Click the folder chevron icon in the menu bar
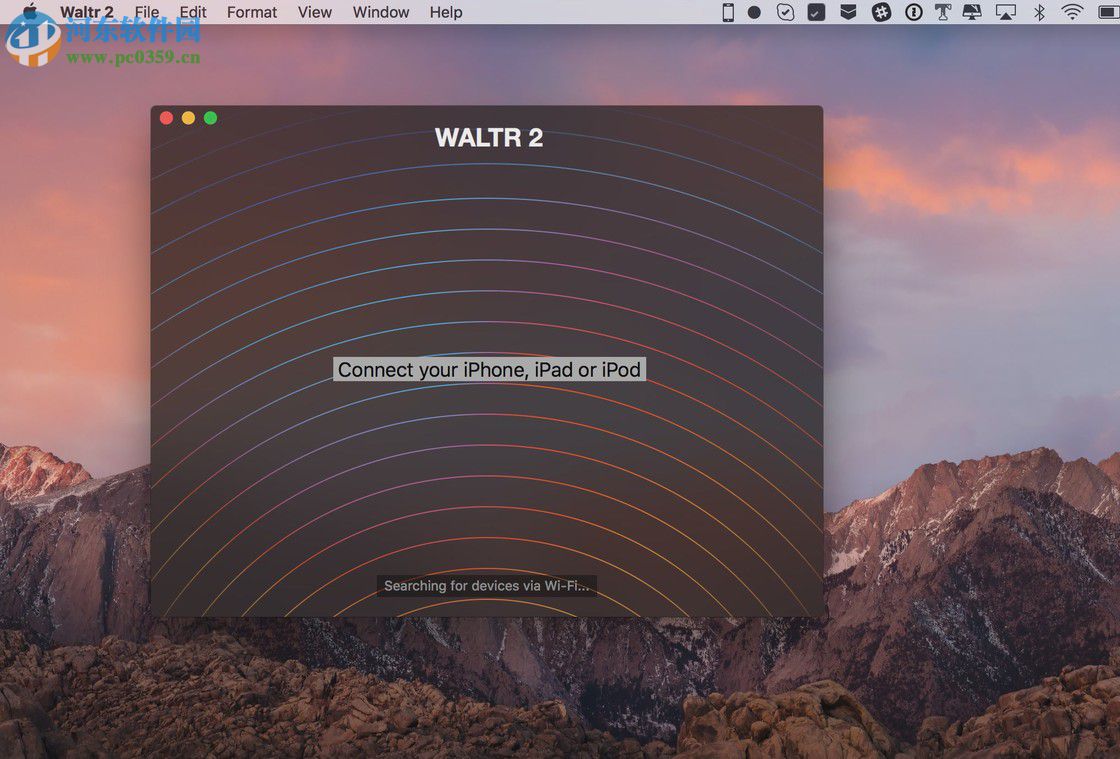The width and height of the screenshot is (1120, 759). [x=847, y=12]
